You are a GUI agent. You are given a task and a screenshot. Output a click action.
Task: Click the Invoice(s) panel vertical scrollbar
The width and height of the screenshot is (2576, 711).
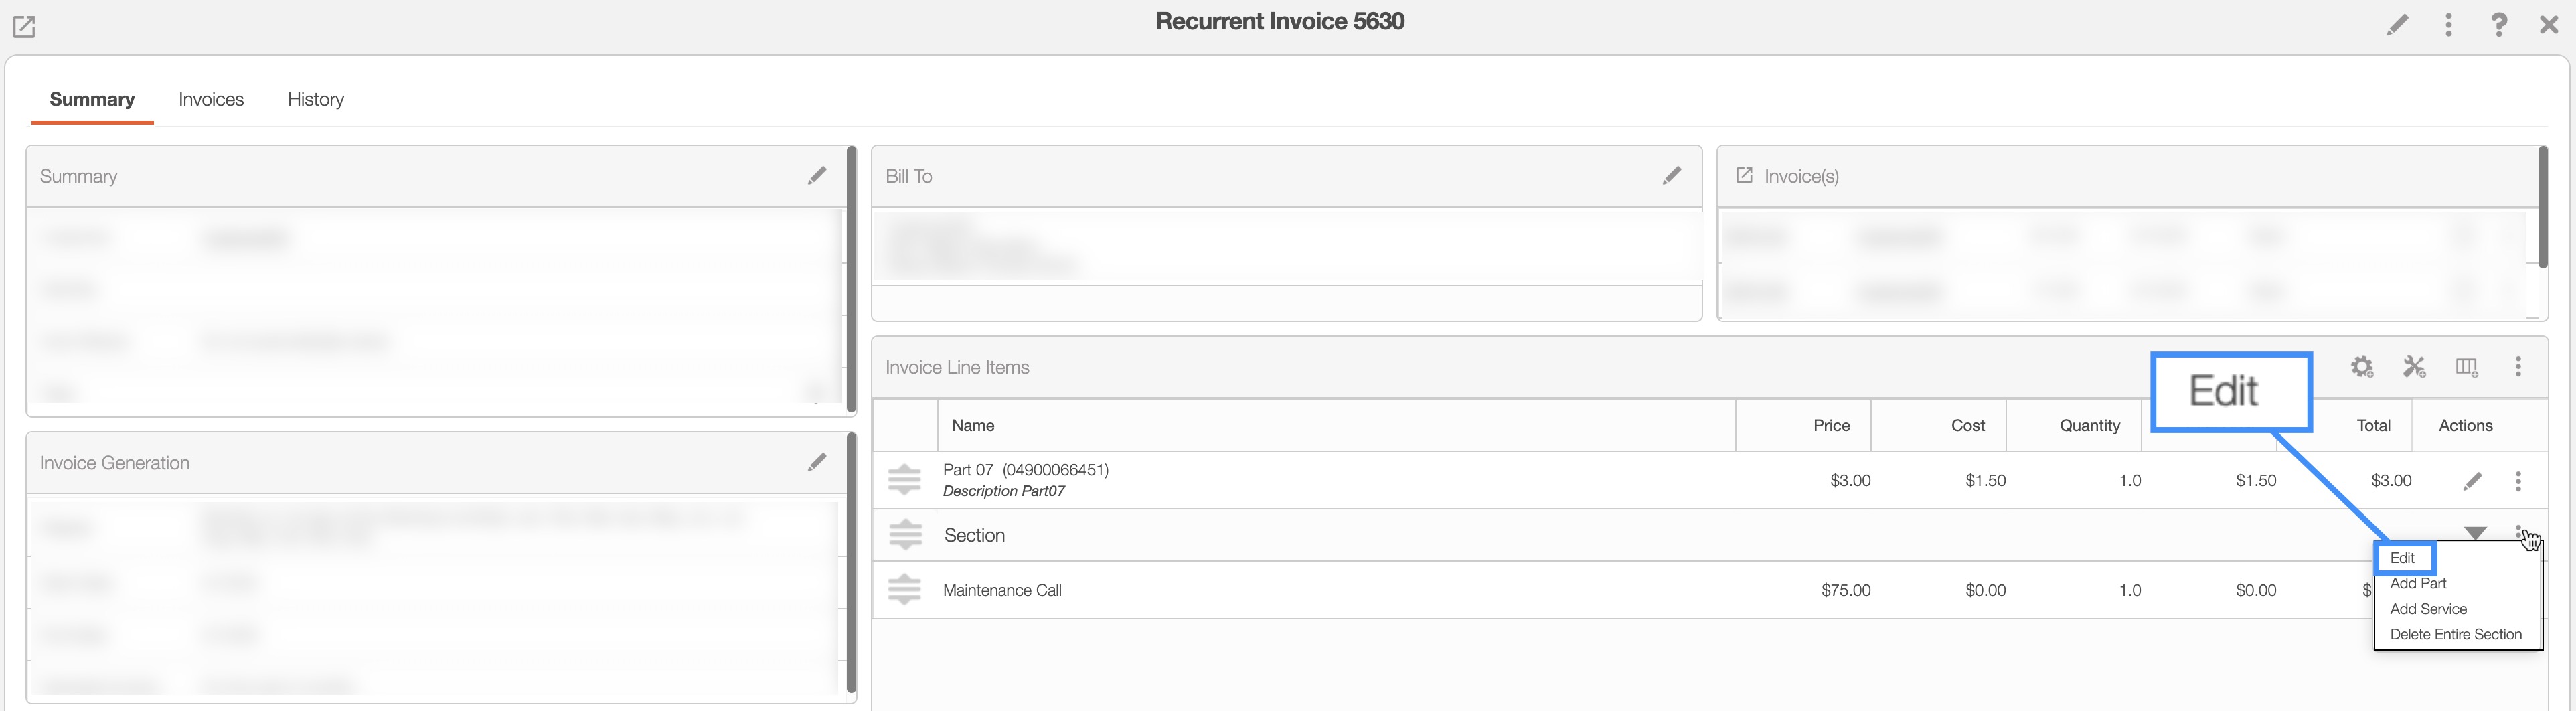pyautogui.click(x=2542, y=210)
